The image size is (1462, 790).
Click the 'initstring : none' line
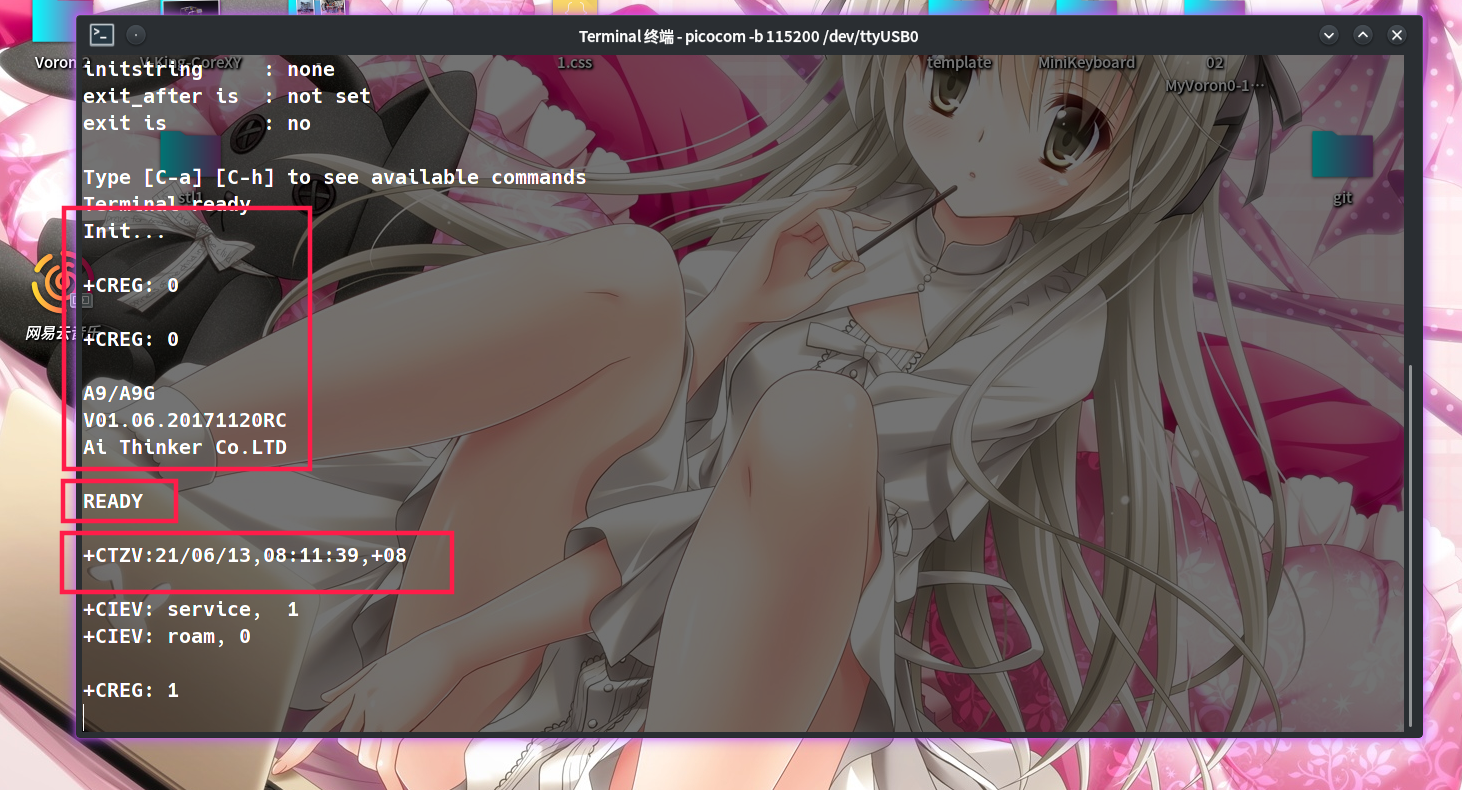pyautogui.click(x=209, y=69)
